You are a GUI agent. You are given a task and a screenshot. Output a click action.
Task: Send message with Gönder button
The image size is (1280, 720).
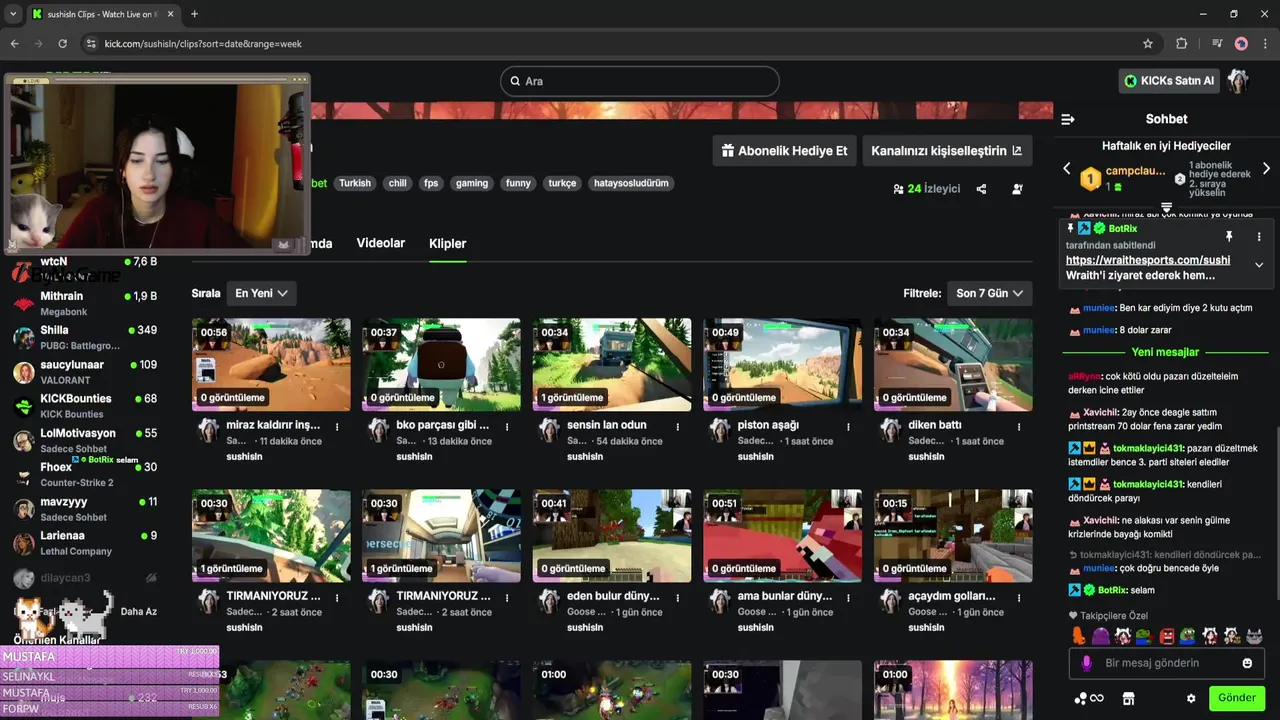click(1237, 698)
